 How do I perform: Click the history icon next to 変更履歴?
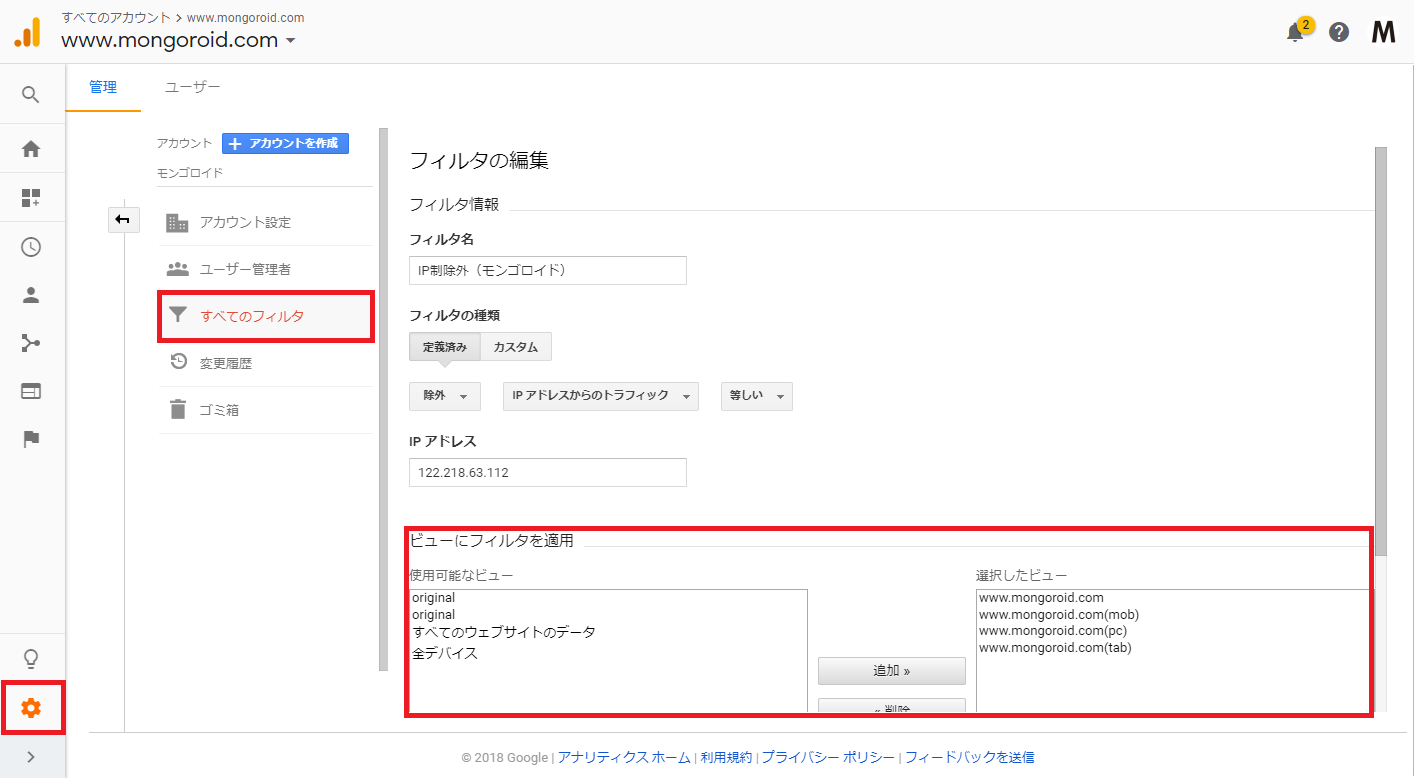pos(178,362)
